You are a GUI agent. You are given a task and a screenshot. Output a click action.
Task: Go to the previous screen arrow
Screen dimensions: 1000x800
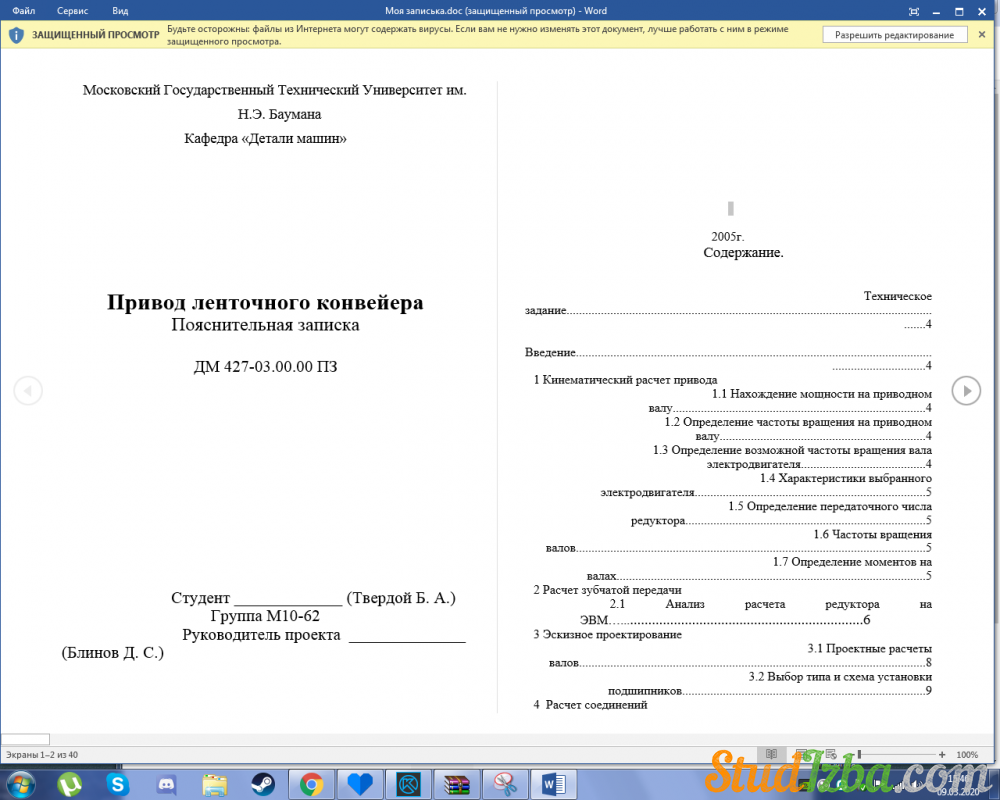[28, 390]
